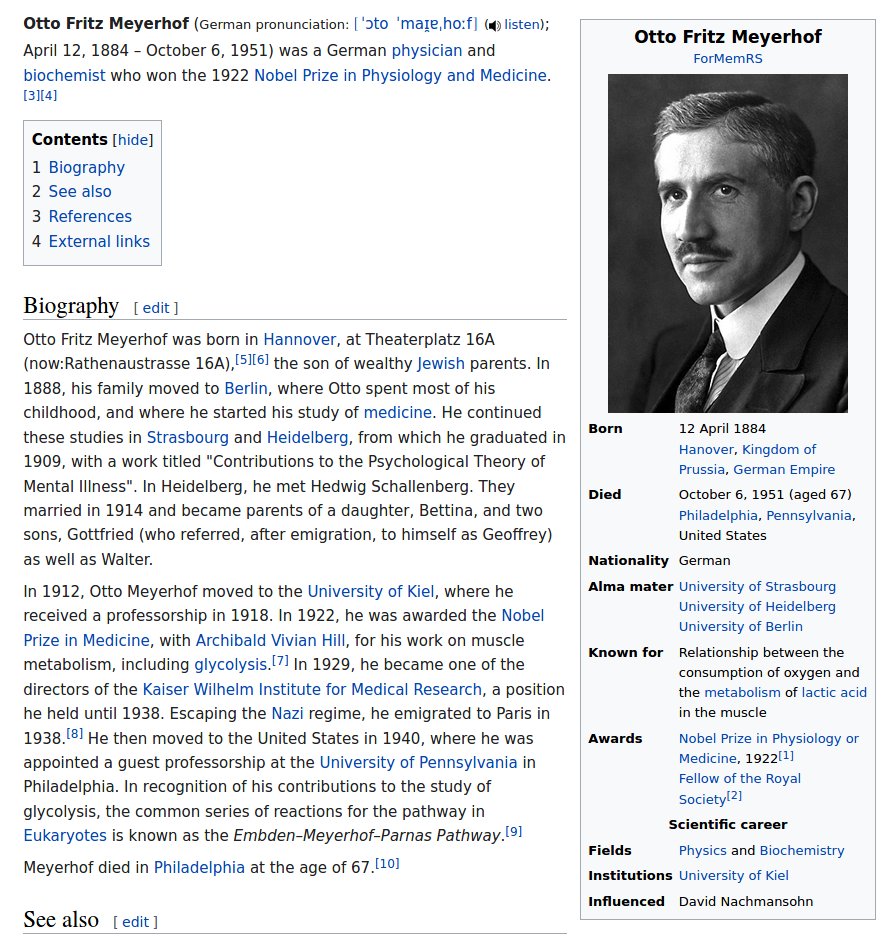Open the Biochemistry link in Fields
Viewport: 895px width, 945px height.
point(802,850)
